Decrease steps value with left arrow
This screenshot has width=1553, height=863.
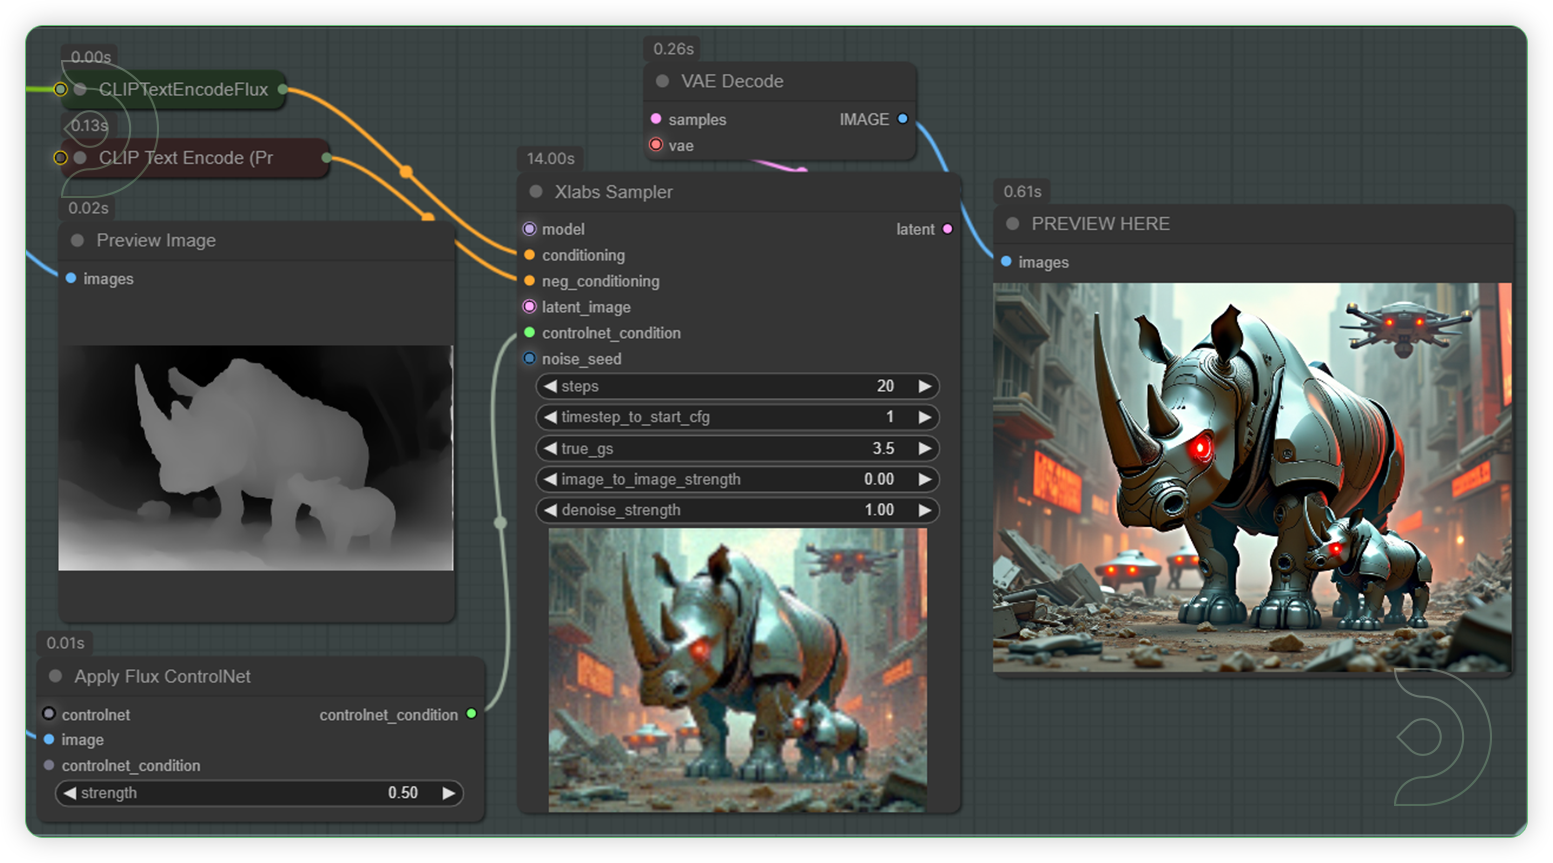point(550,386)
